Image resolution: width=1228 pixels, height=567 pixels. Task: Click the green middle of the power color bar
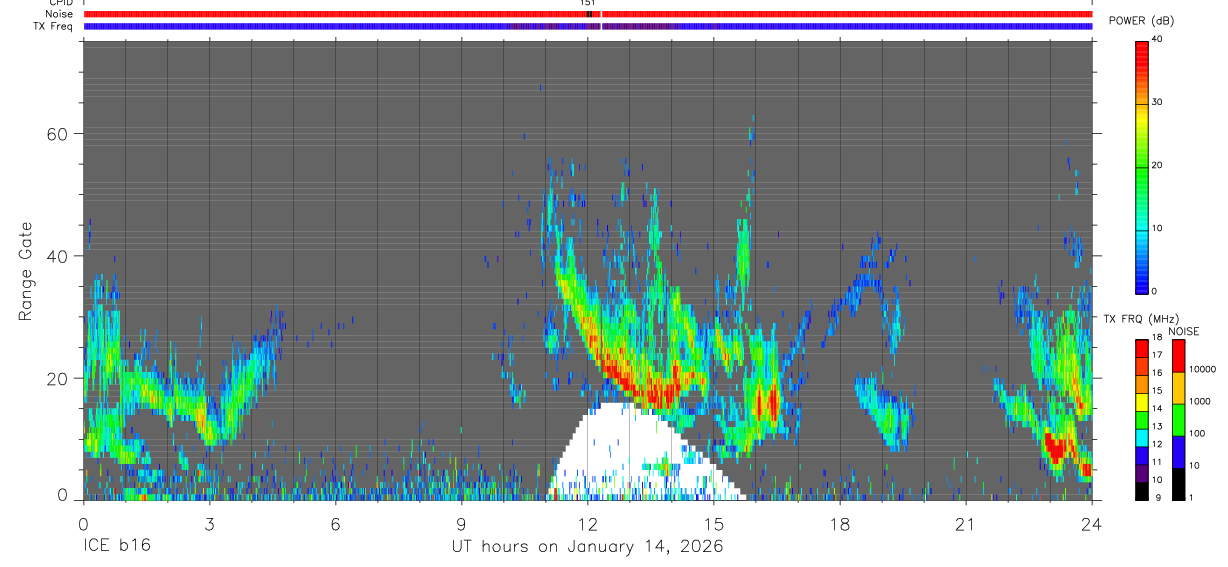click(x=1142, y=165)
